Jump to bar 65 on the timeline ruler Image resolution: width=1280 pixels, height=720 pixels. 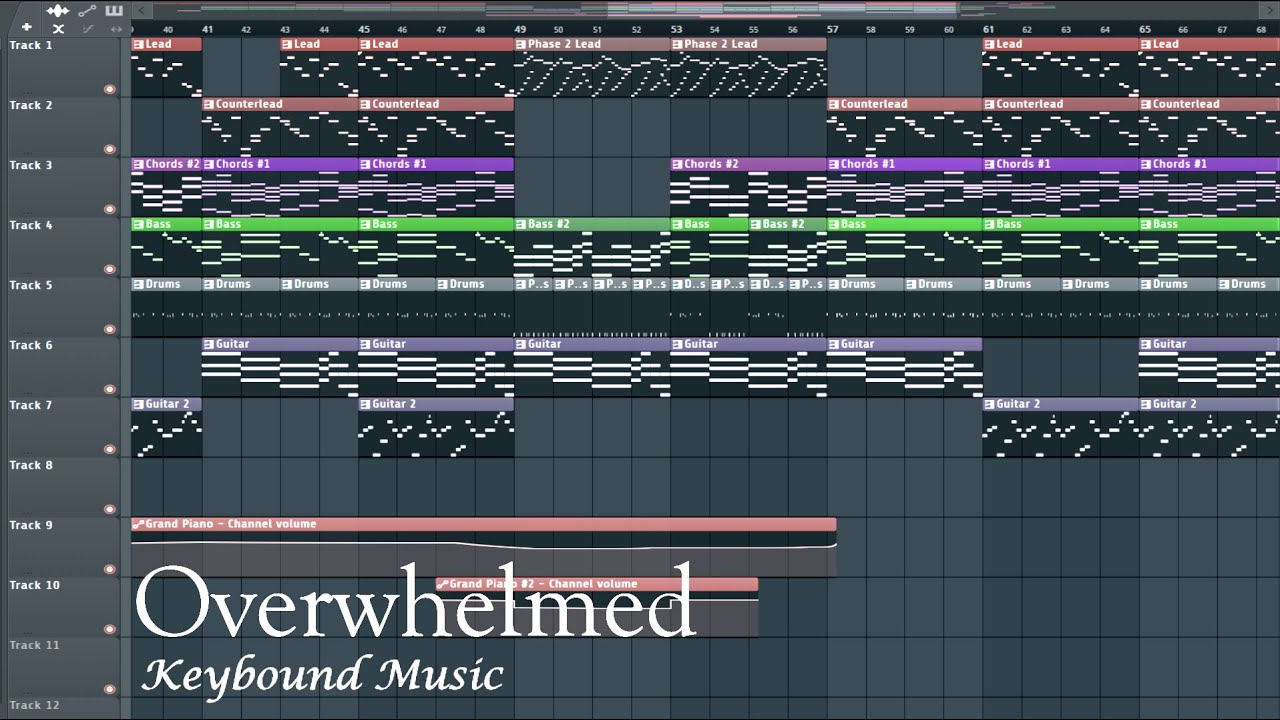(x=1144, y=29)
